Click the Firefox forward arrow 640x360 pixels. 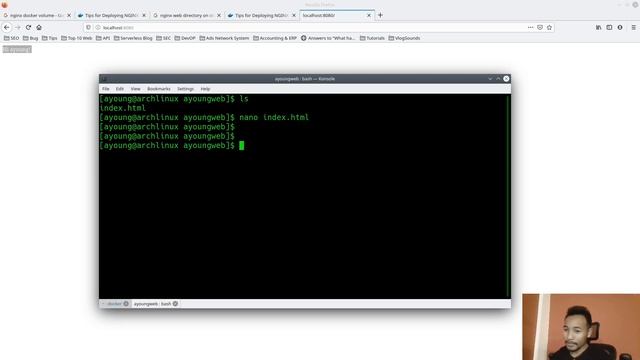click(18, 27)
